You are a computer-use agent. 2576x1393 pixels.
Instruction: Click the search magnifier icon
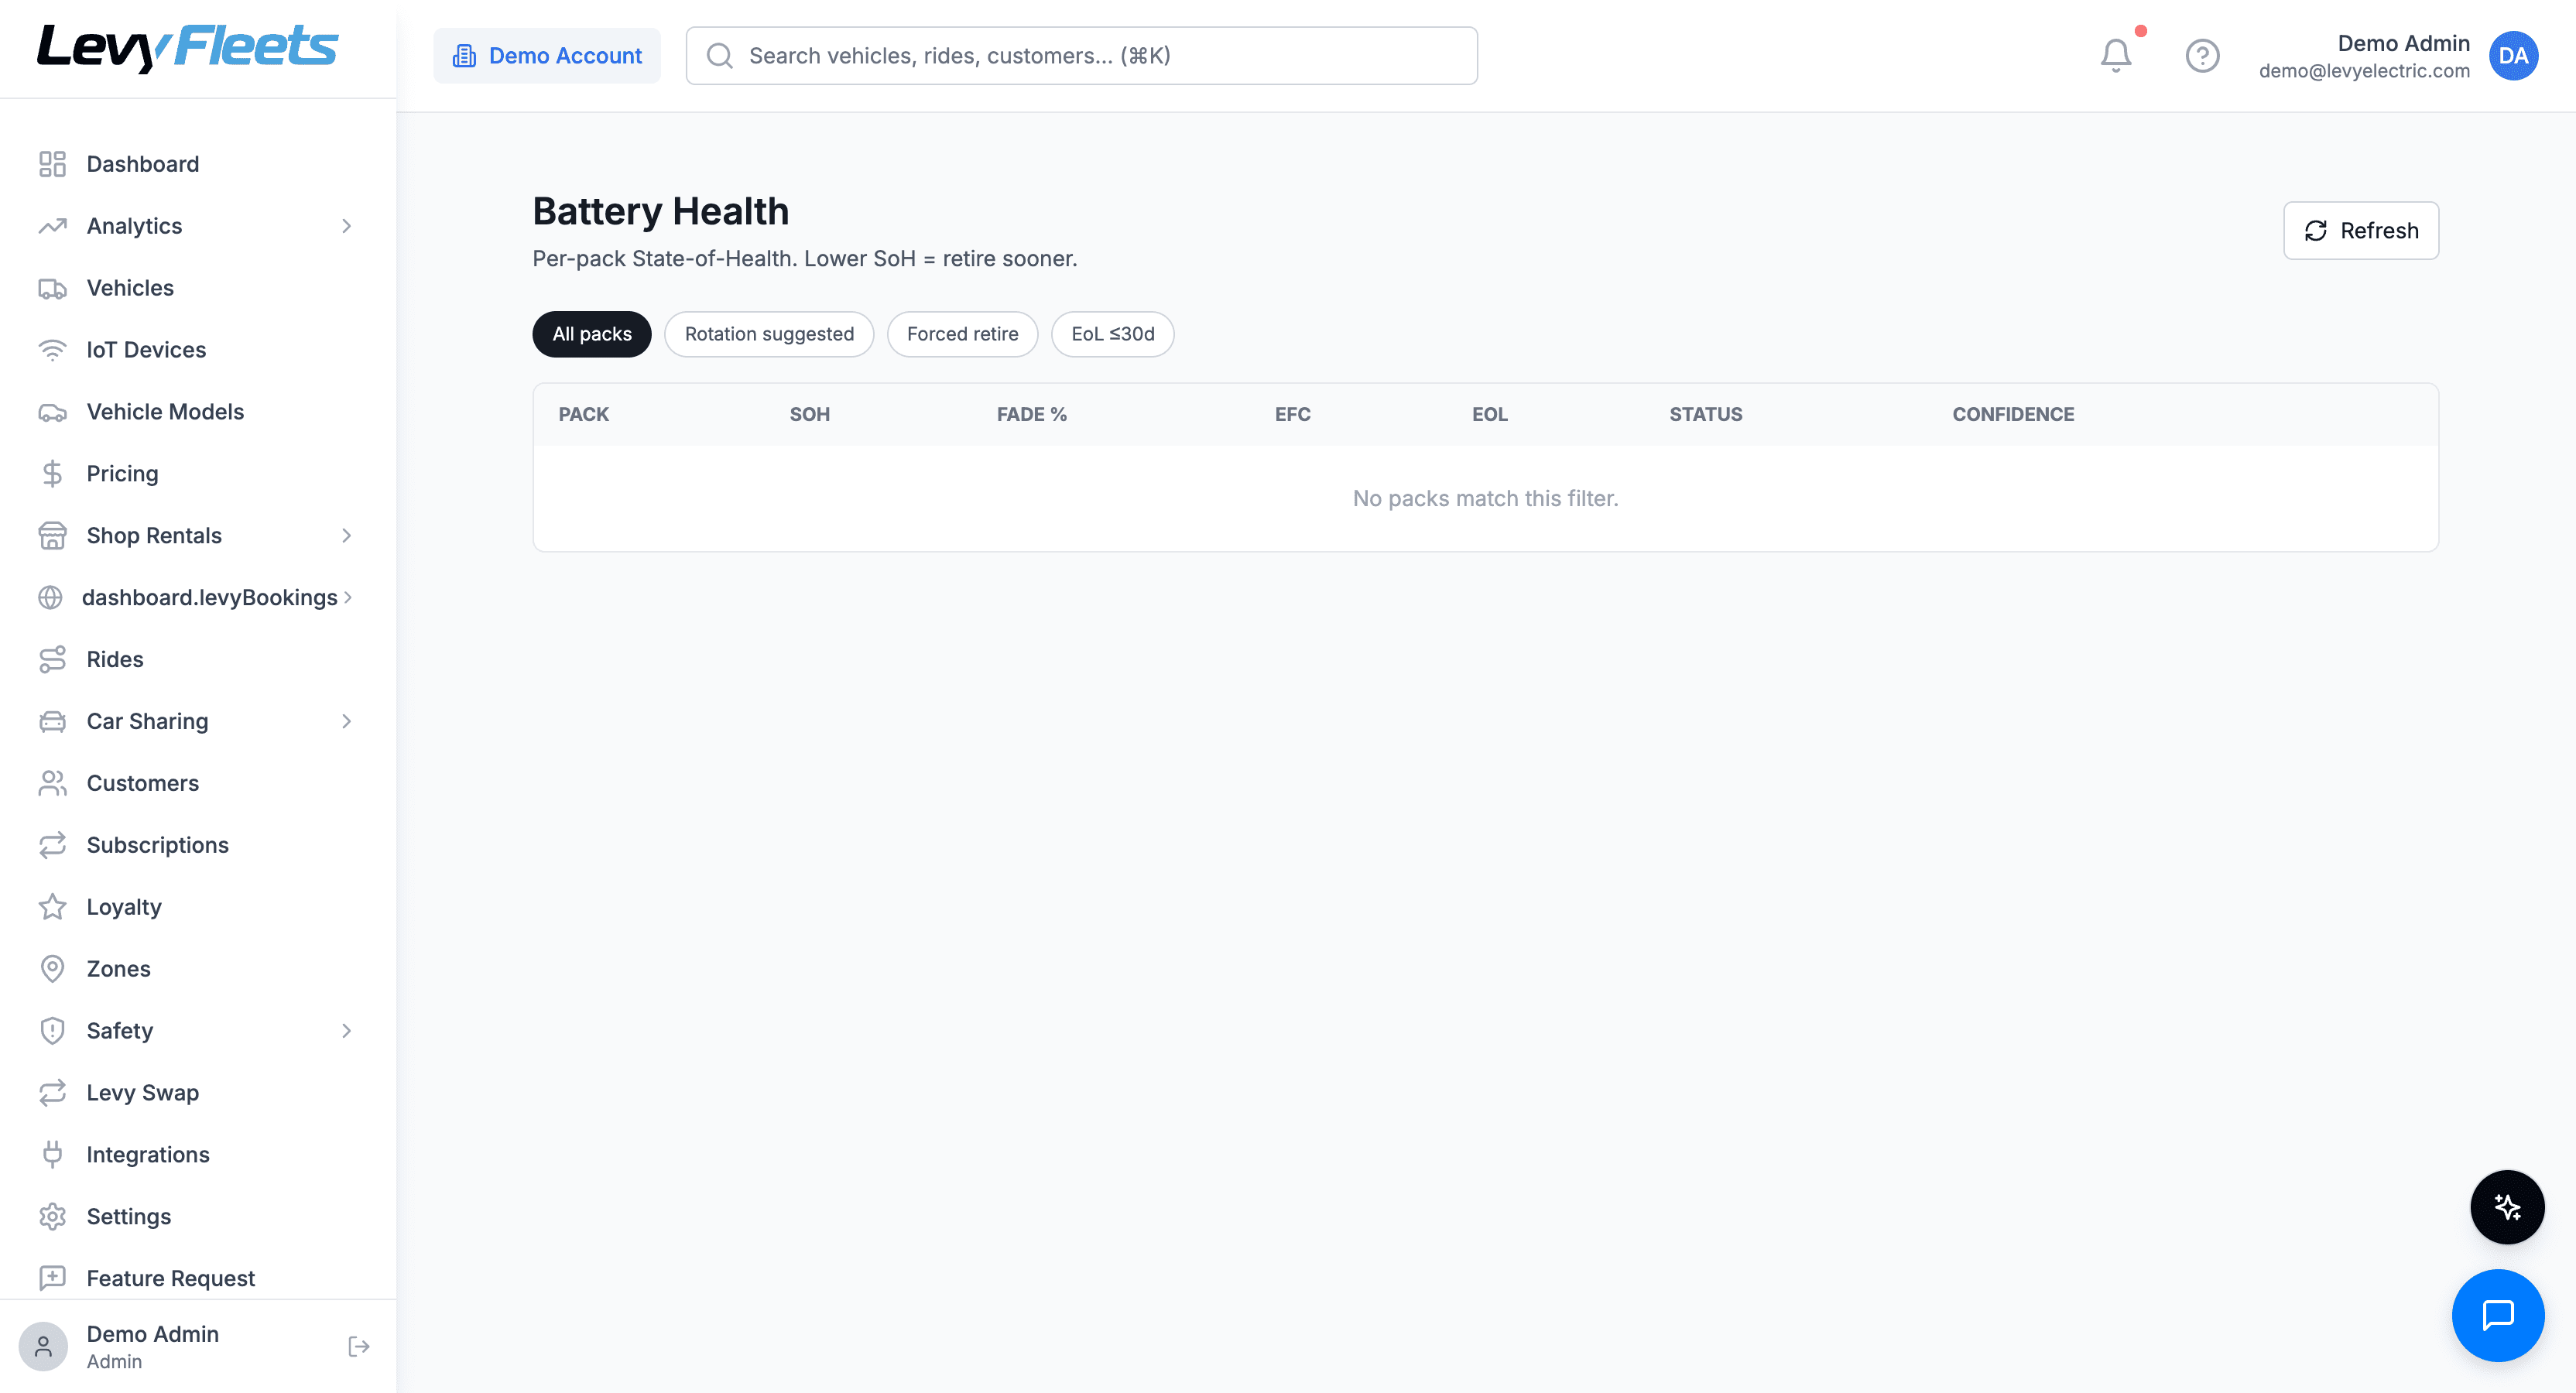pos(720,56)
